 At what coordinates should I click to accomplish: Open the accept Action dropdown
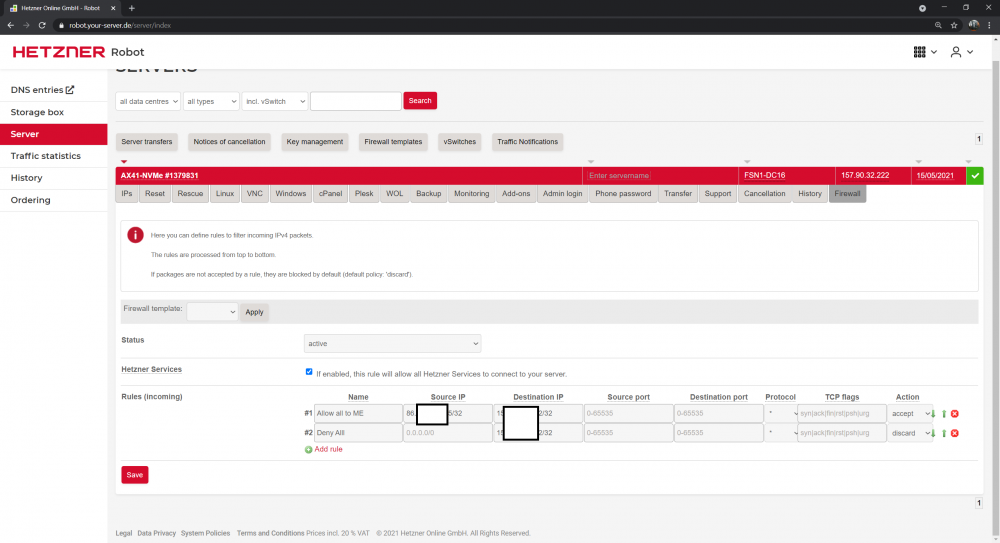point(910,413)
